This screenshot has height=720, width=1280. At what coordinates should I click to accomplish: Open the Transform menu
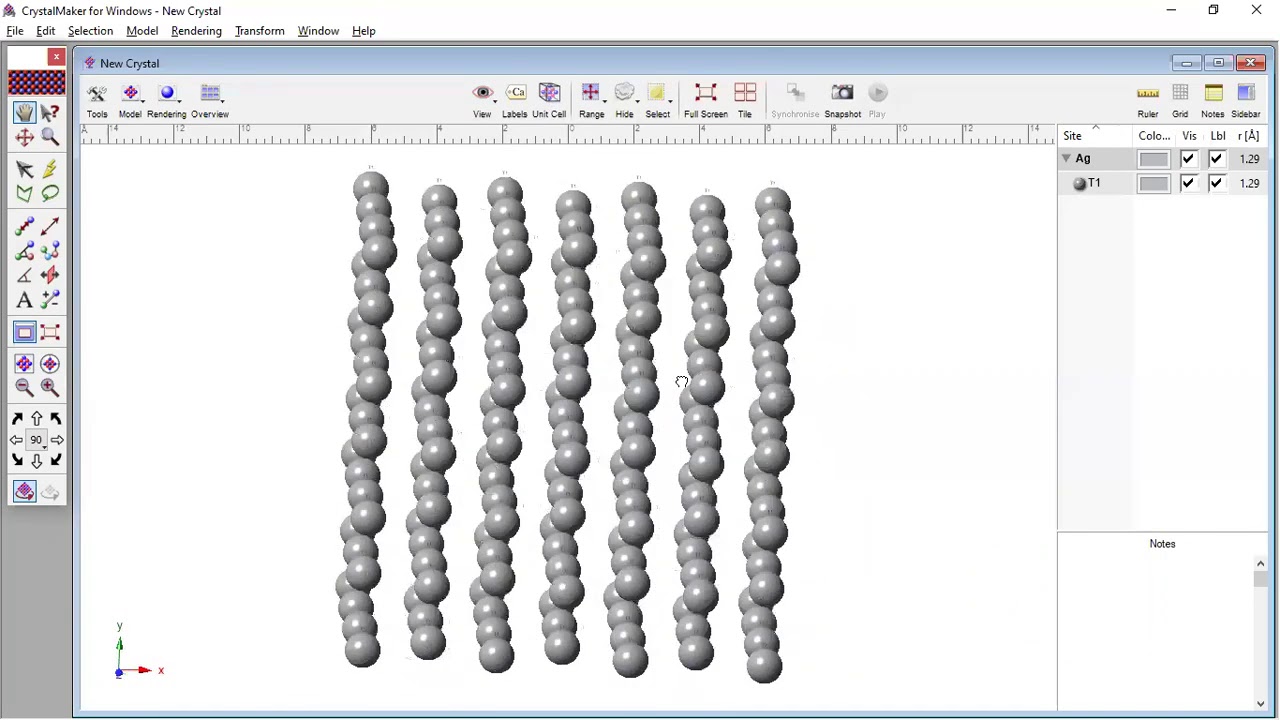[260, 31]
